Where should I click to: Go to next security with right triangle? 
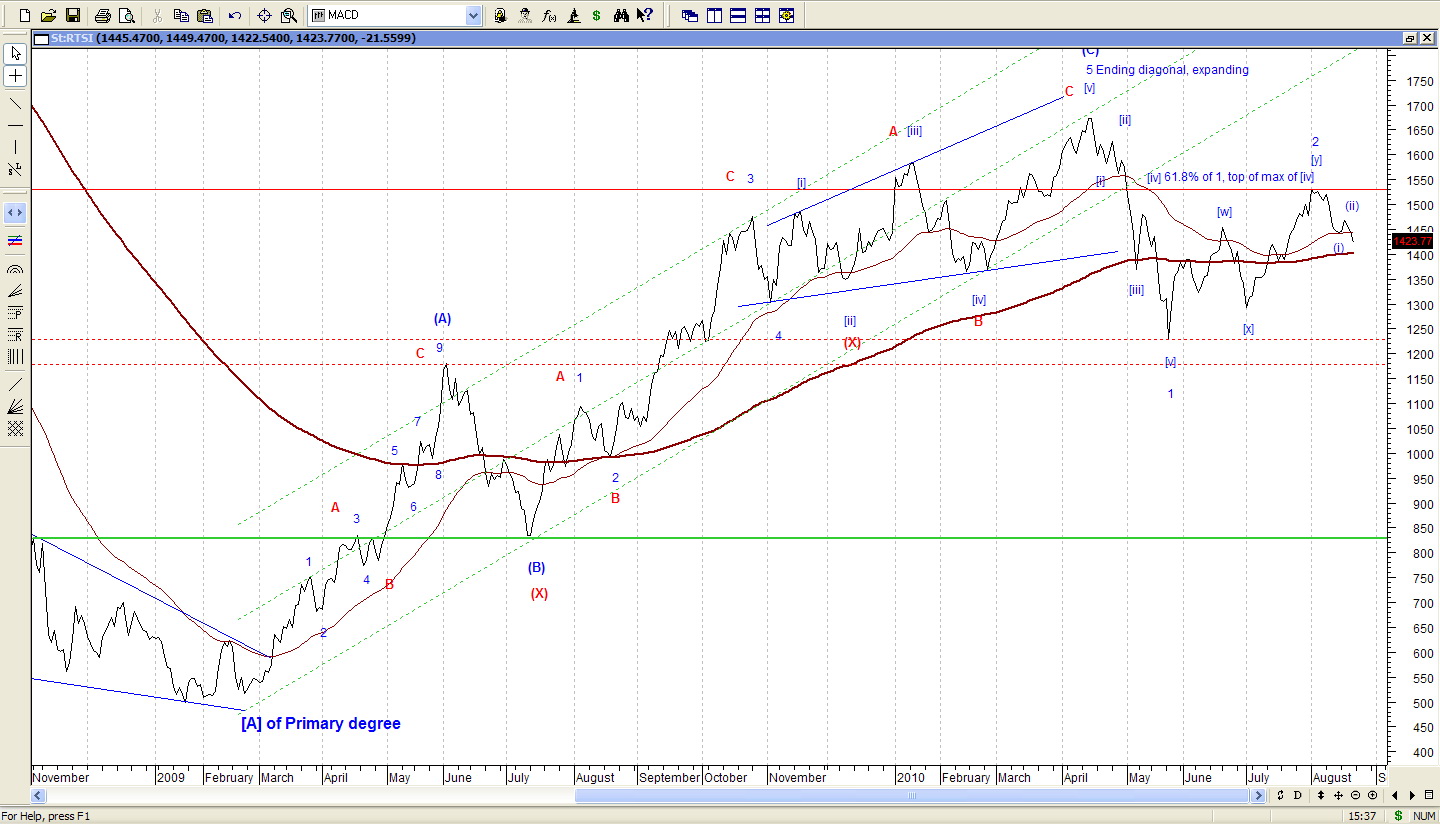click(x=1413, y=795)
